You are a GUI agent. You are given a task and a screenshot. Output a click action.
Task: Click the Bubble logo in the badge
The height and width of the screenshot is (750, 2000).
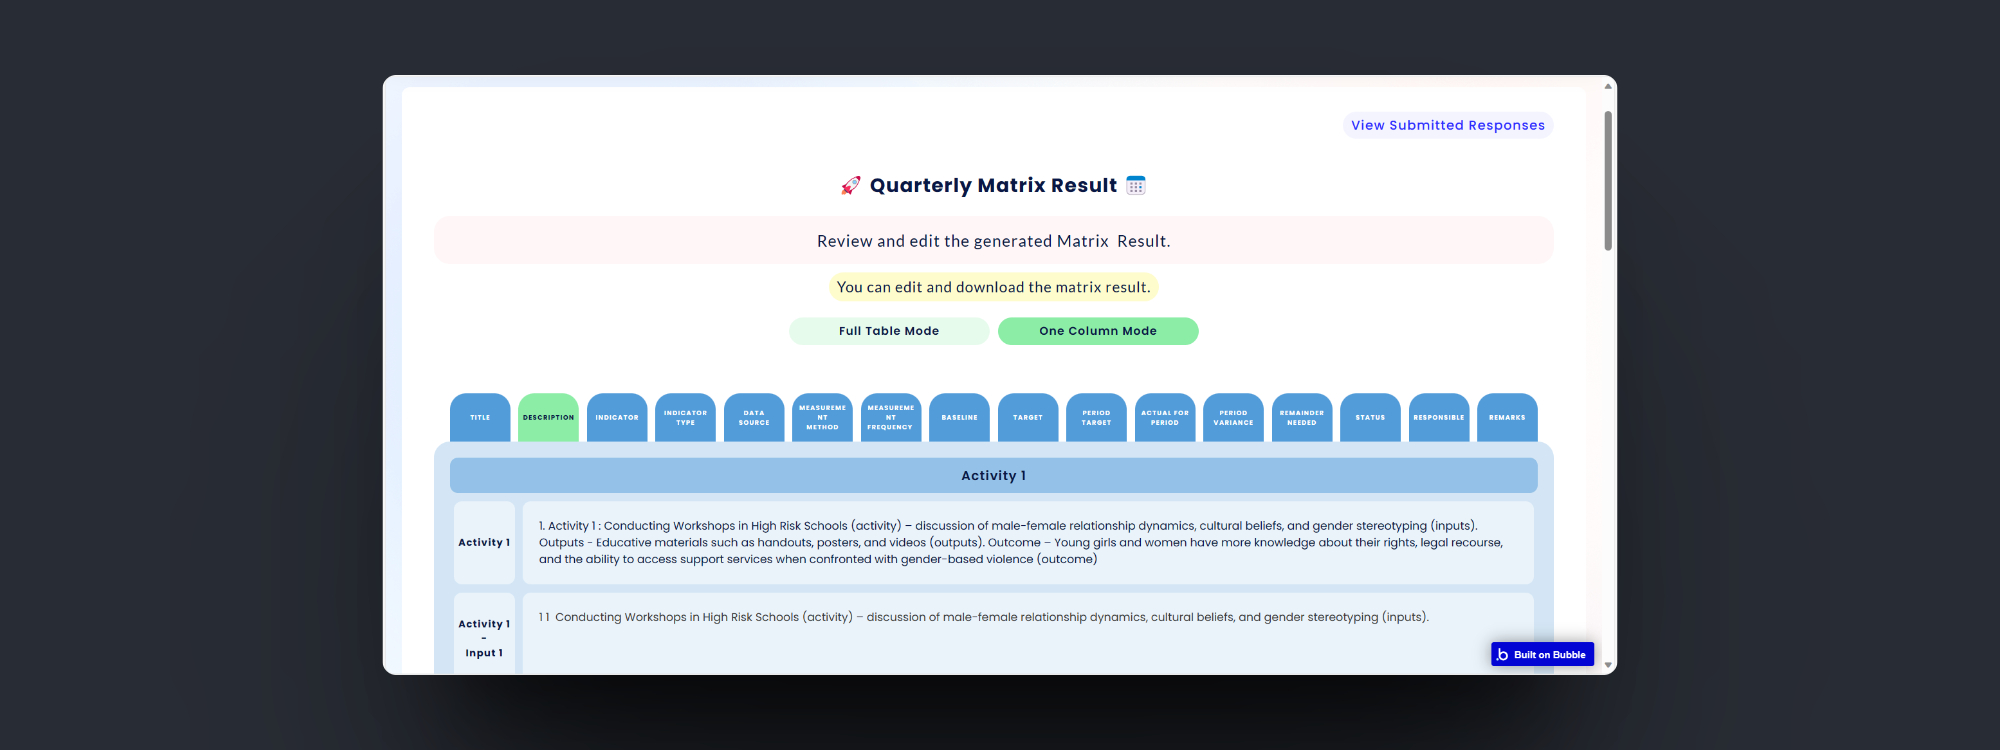tap(1502, 655)
